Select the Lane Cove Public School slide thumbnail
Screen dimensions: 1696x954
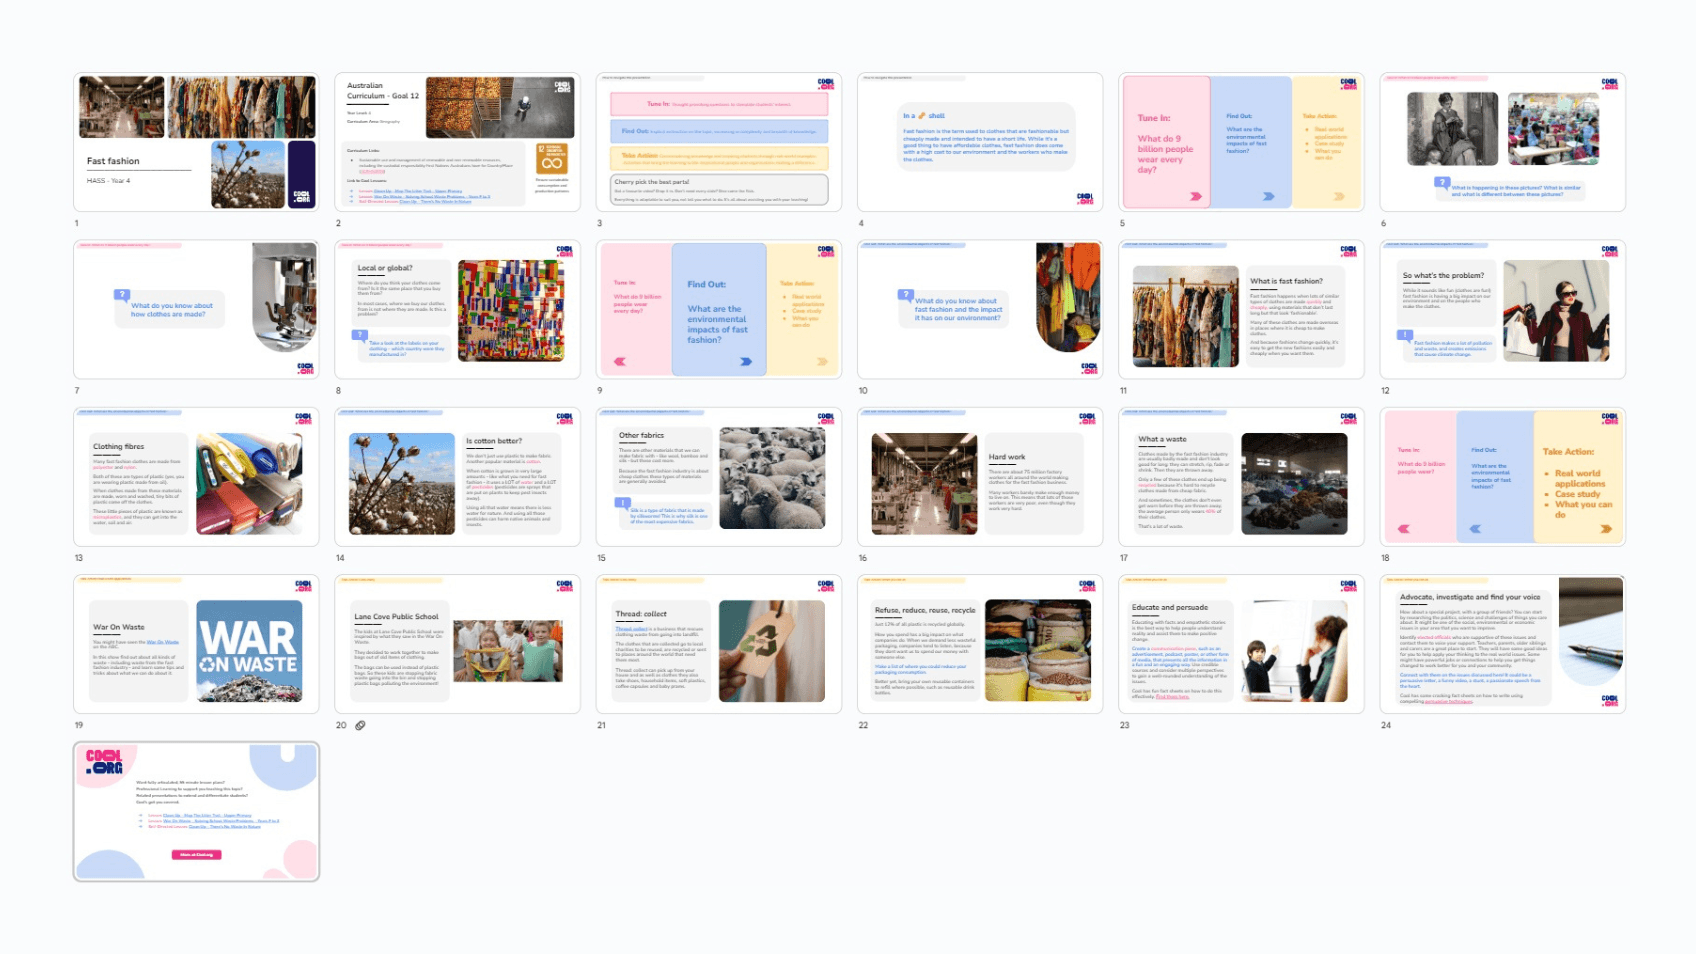point(457,645)
